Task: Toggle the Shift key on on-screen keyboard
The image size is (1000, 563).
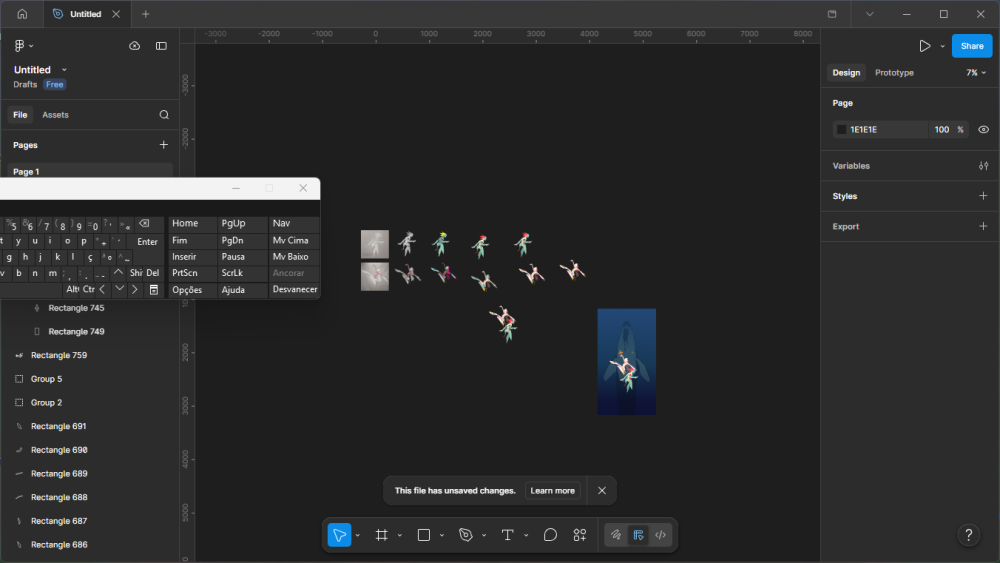Action: pyautogui.click(x=136, y=272)
